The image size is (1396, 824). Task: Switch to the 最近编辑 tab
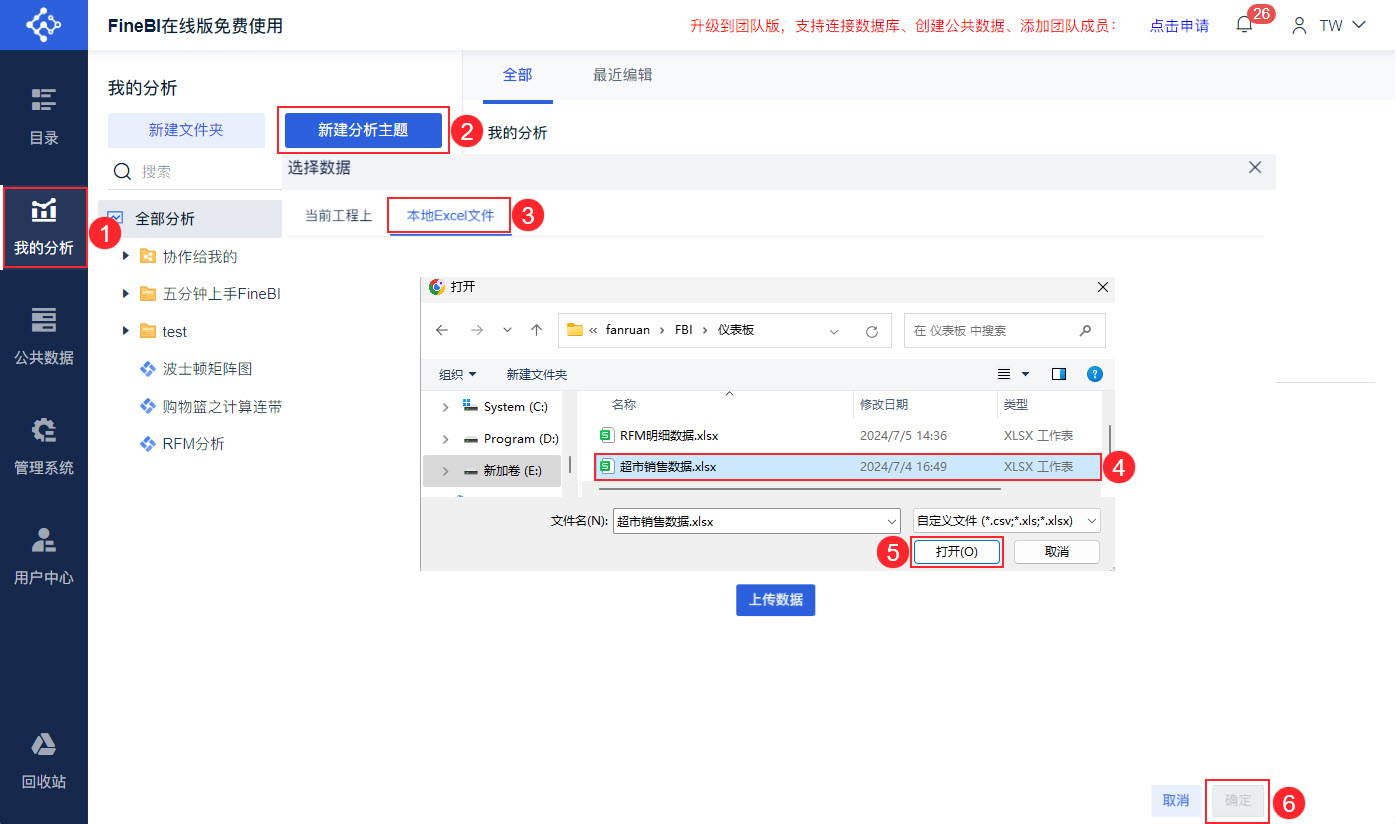(x=622, y=75)
